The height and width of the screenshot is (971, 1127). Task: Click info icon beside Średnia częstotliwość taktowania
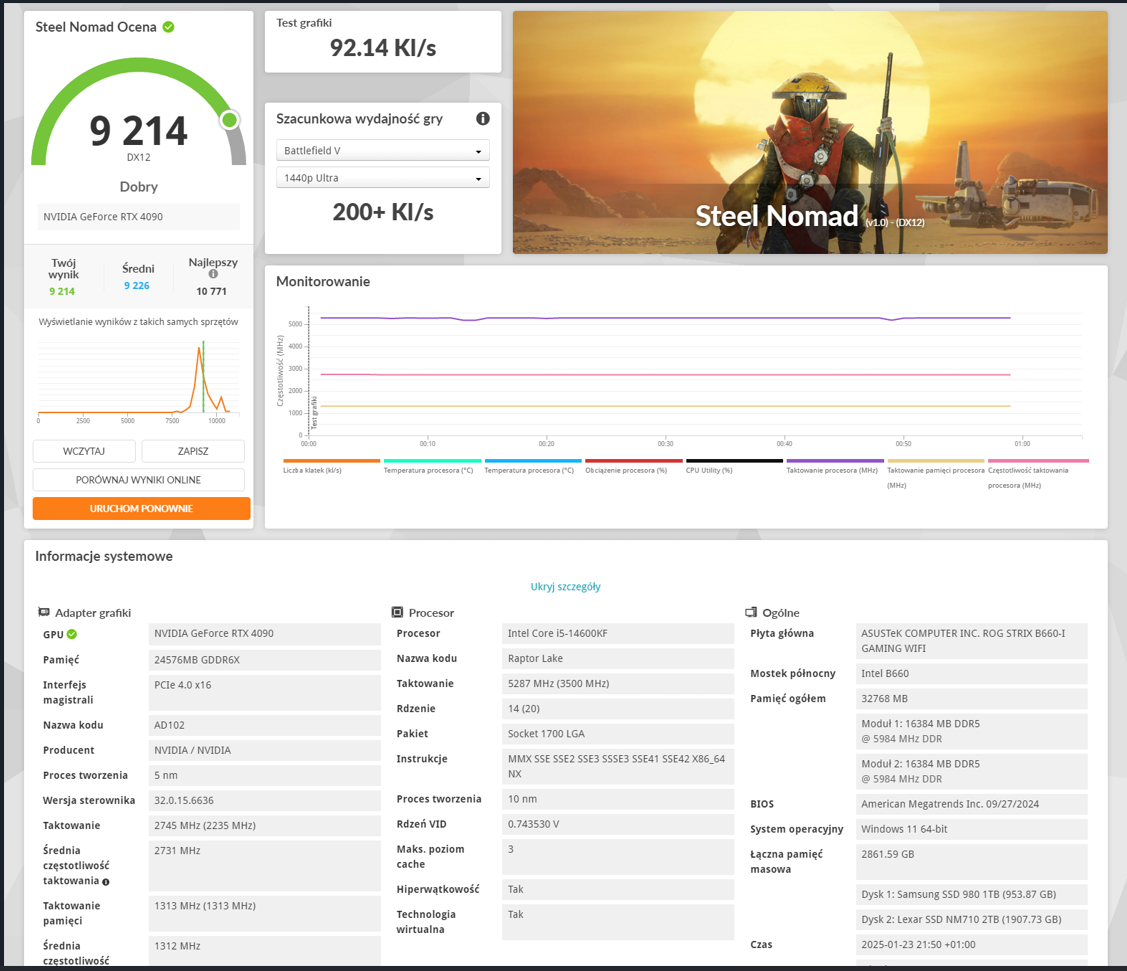pos(106,882)
